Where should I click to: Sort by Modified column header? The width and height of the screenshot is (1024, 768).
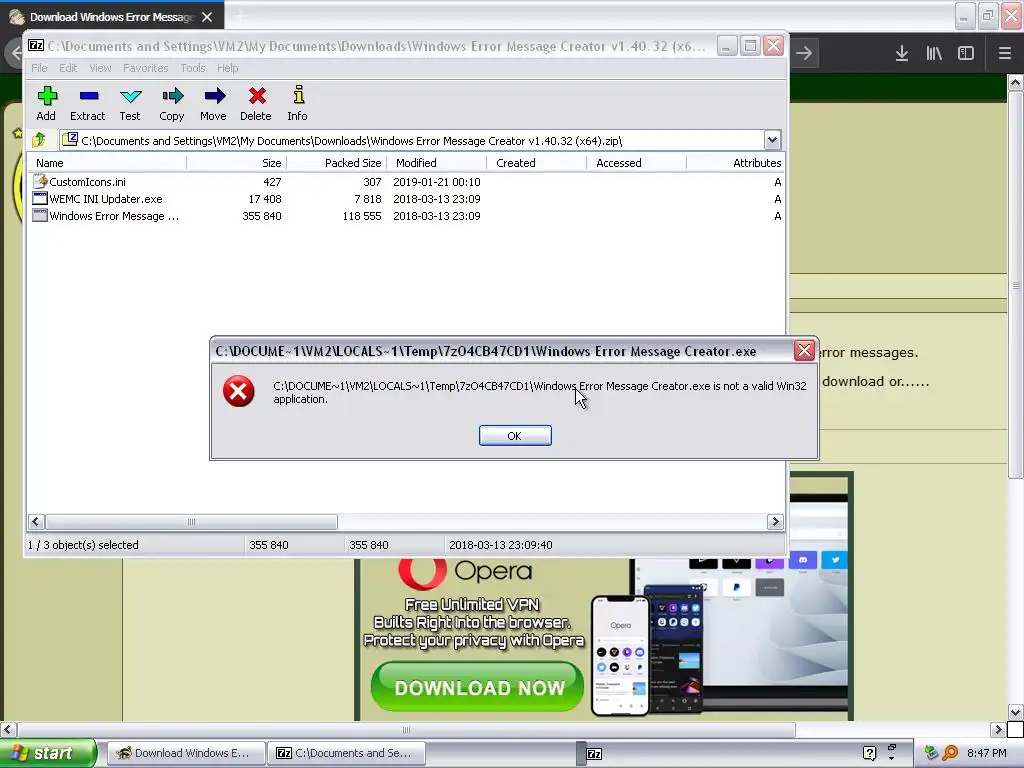point(436,163)
